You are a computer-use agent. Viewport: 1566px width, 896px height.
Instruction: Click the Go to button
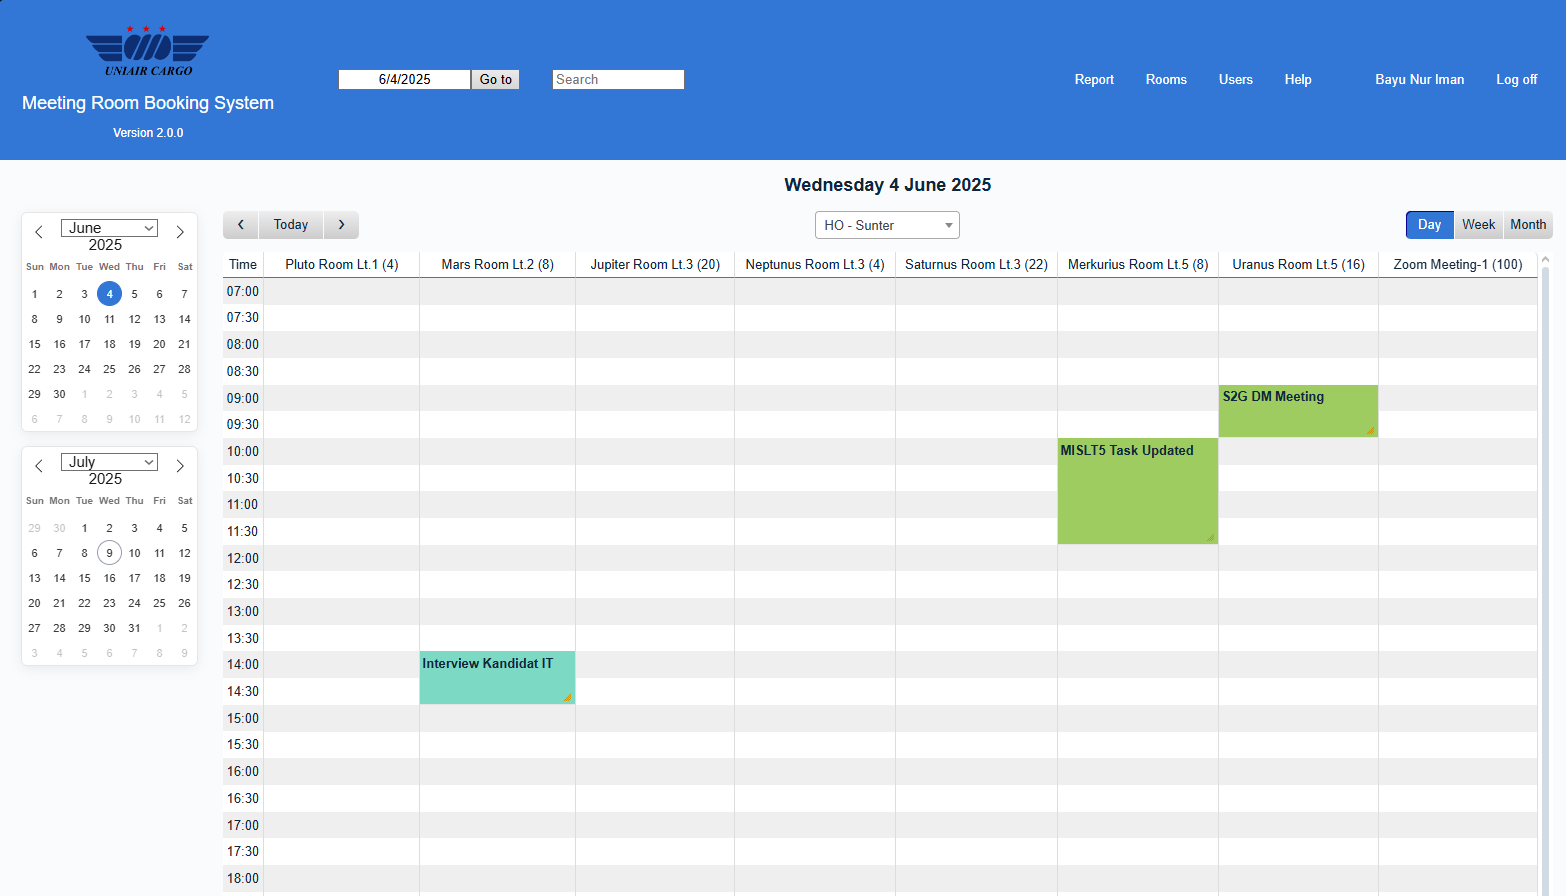pyautogui.click(x=495, y=80)
